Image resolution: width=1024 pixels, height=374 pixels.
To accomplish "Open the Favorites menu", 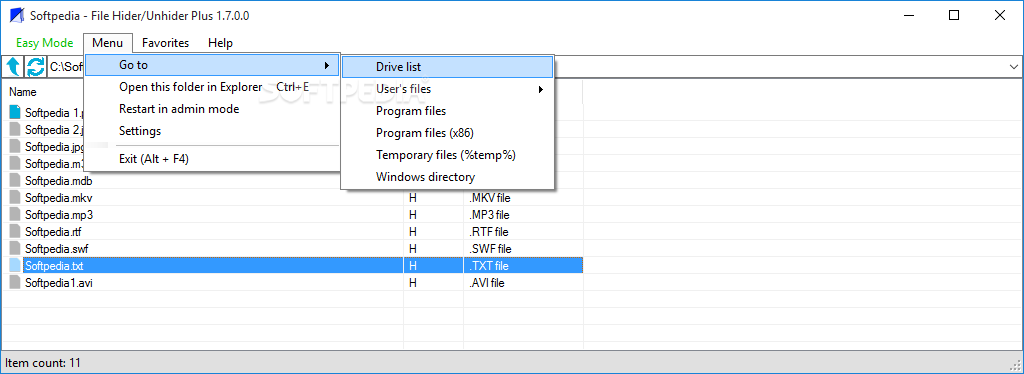I will coord(165,43).
